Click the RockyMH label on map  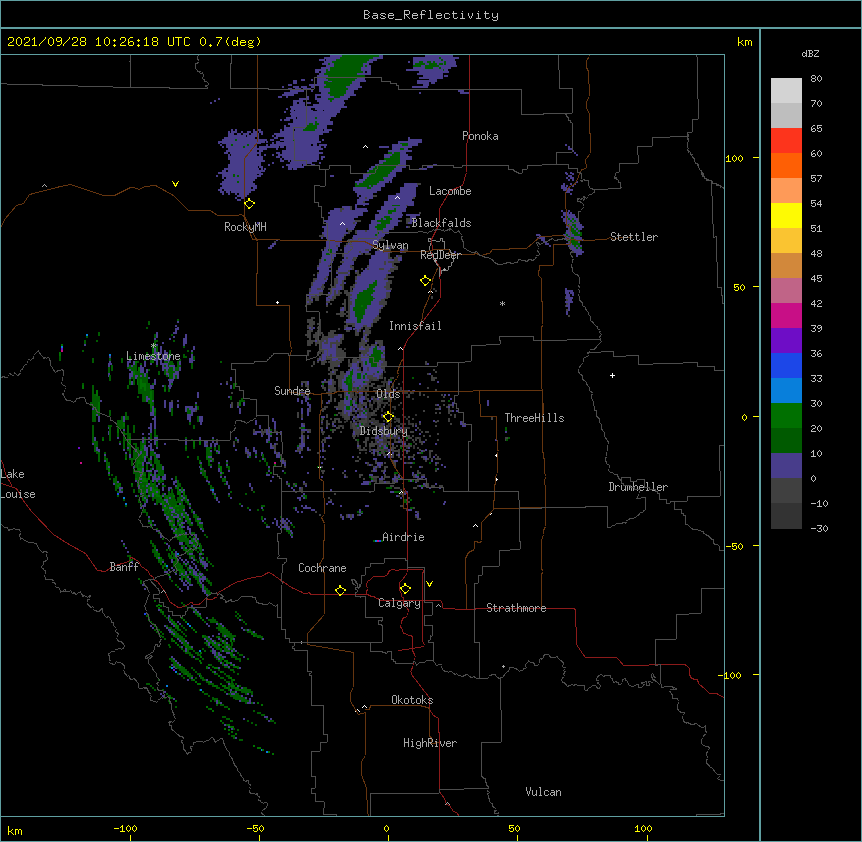(x=245, y=227)
